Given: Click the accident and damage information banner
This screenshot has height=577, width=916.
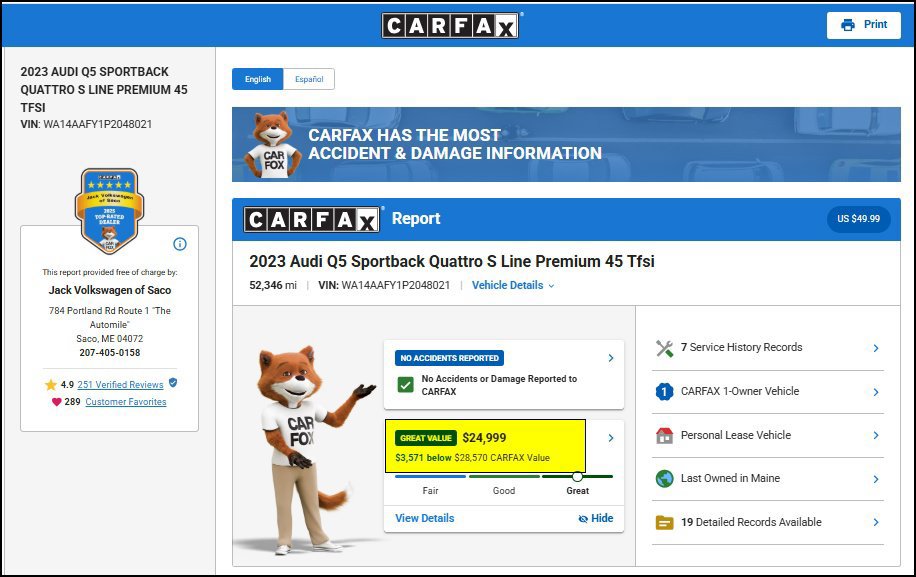Looking at the screenshot, I should click(x=566, y=144).
